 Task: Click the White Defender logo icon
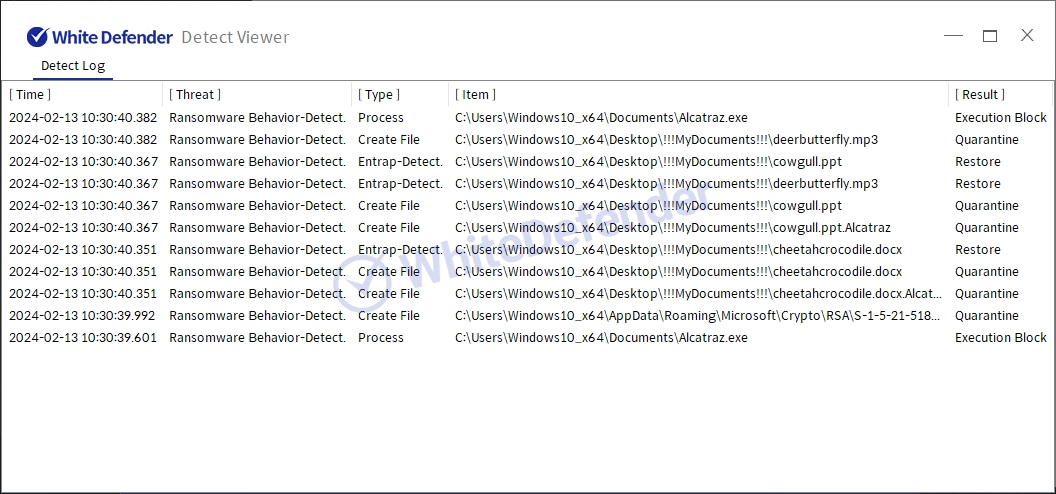pos(38,37)
